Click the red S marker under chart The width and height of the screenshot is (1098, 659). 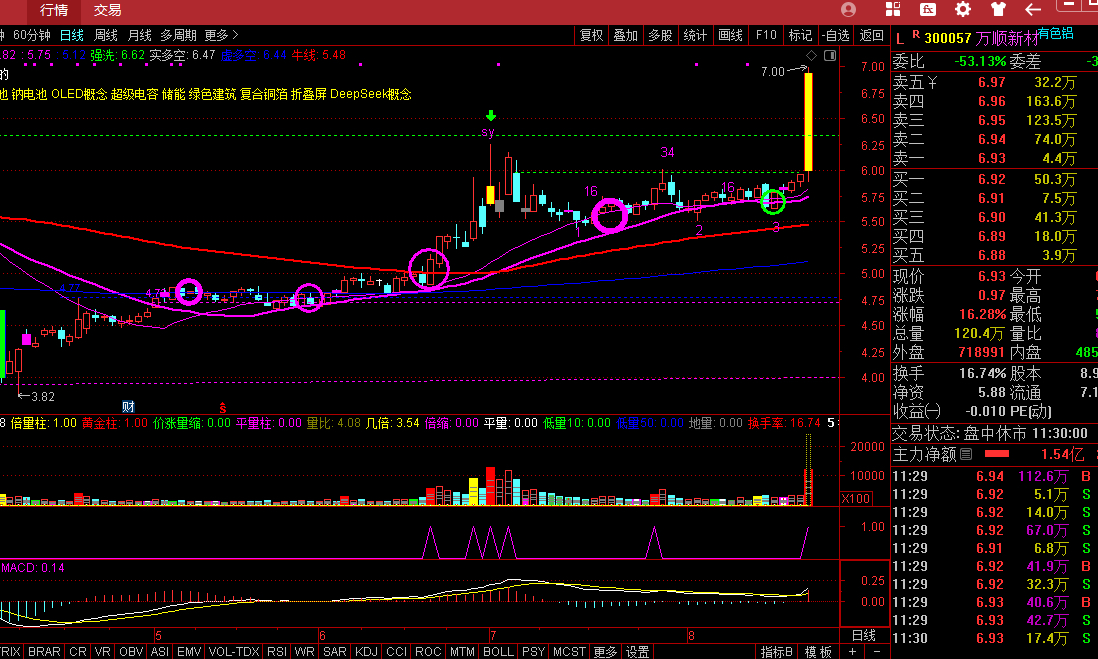tap(223, 408)
